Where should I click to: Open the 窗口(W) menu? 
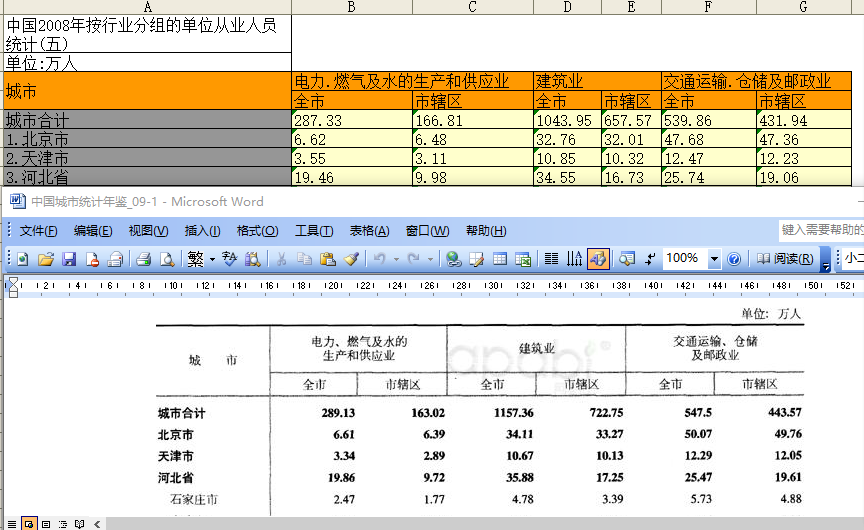[427, 231]
